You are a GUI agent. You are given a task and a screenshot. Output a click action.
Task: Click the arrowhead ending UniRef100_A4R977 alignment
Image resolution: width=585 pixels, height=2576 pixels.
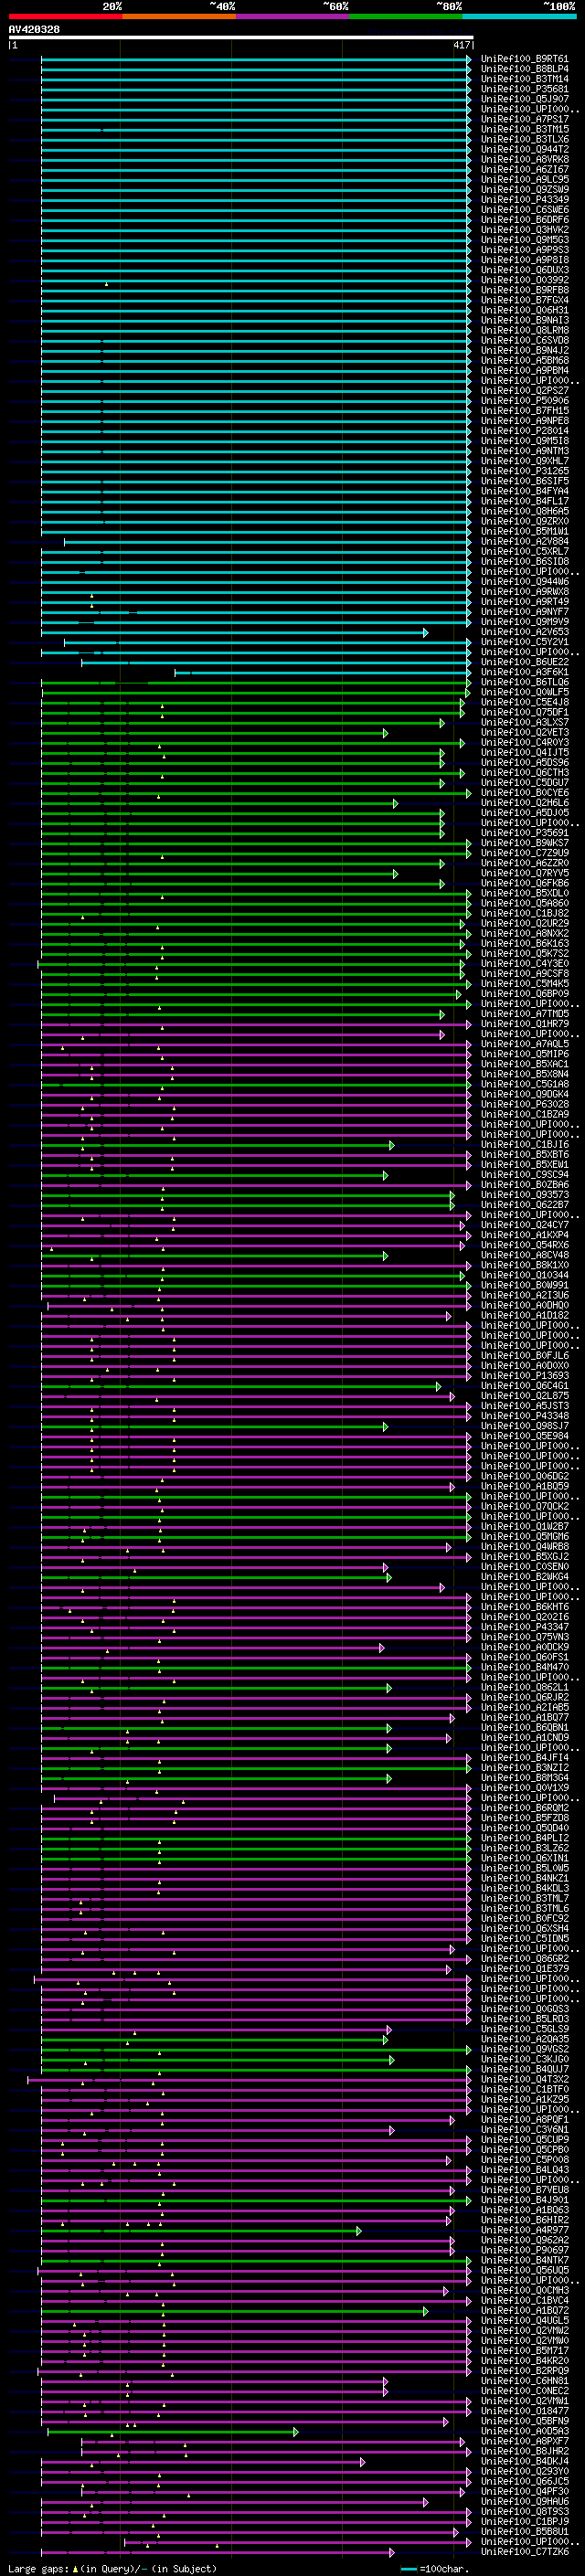click(359, 2230)
